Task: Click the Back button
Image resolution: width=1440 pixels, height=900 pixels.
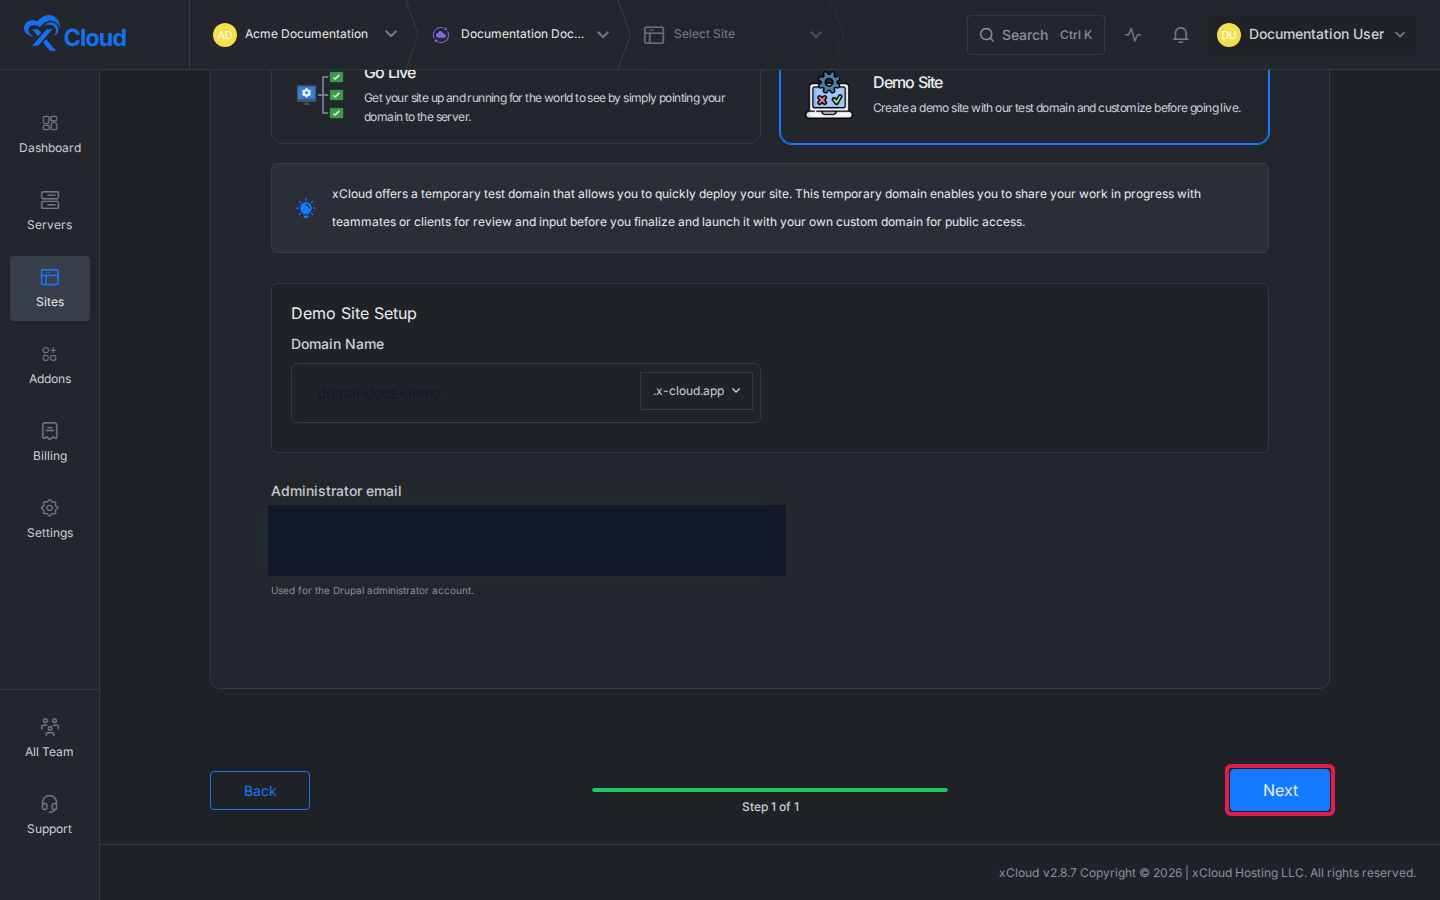Action: 260,791
